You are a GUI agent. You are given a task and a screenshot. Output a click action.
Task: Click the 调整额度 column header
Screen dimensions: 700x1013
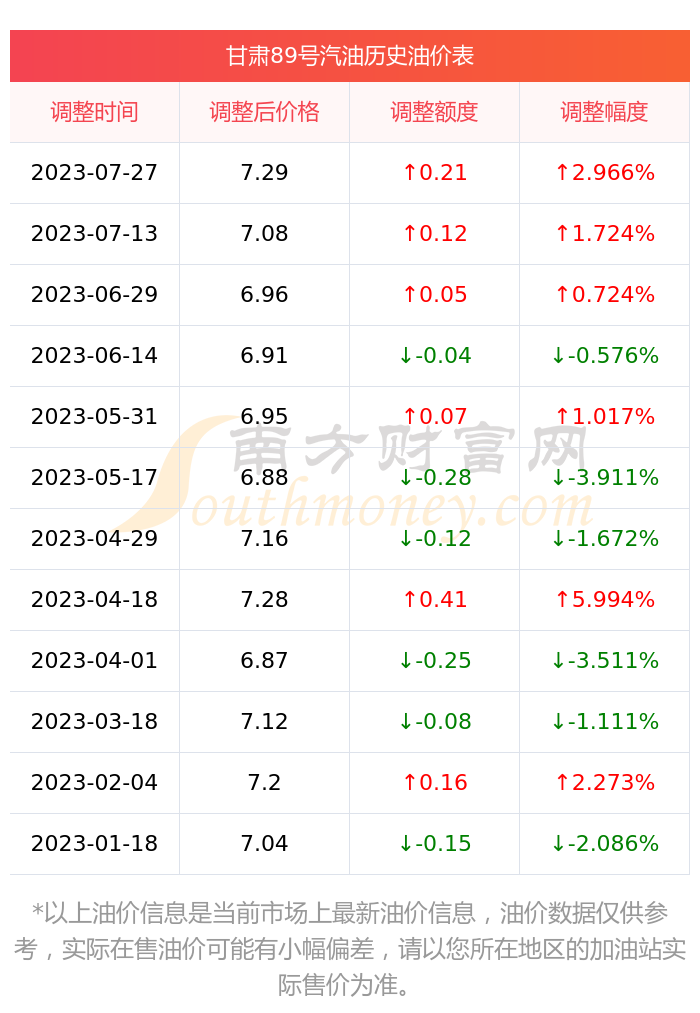434,112
